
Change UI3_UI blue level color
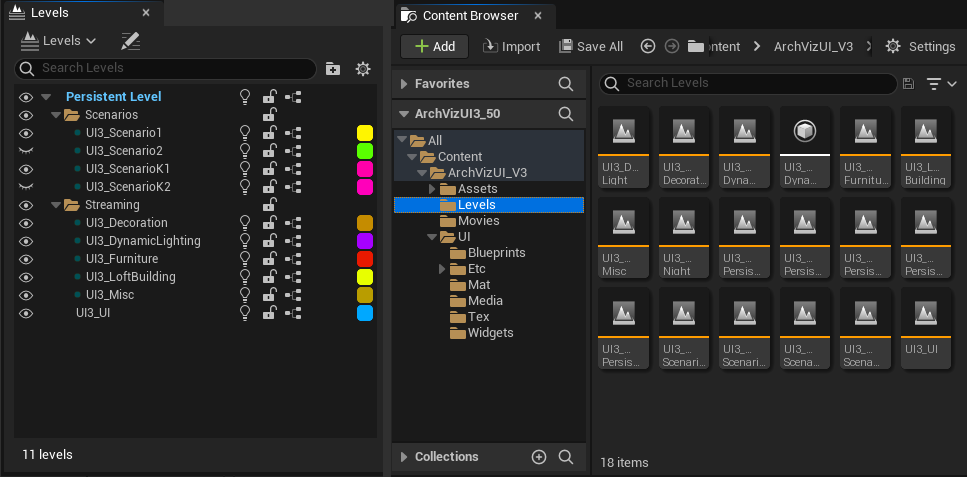(365, 313)
